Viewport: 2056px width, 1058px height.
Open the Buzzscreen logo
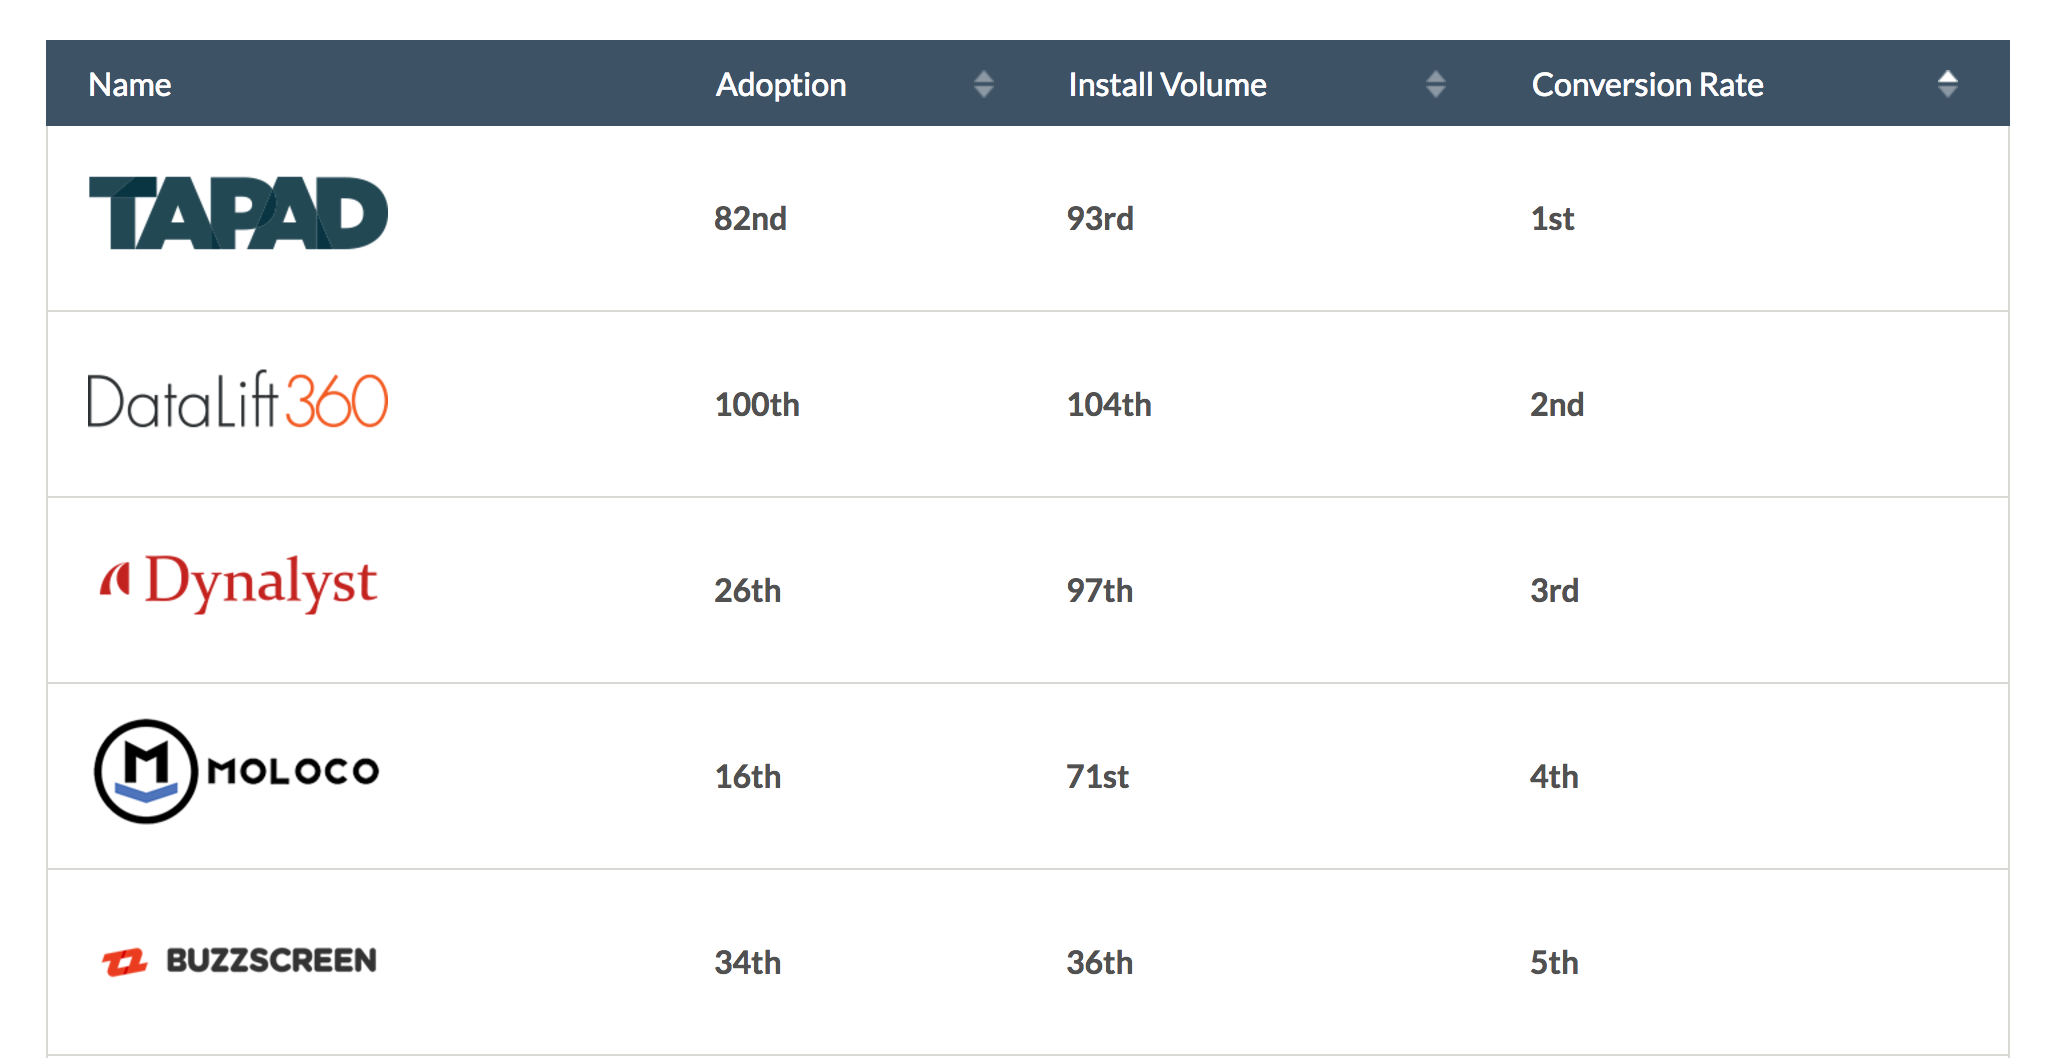click(240, 961)
